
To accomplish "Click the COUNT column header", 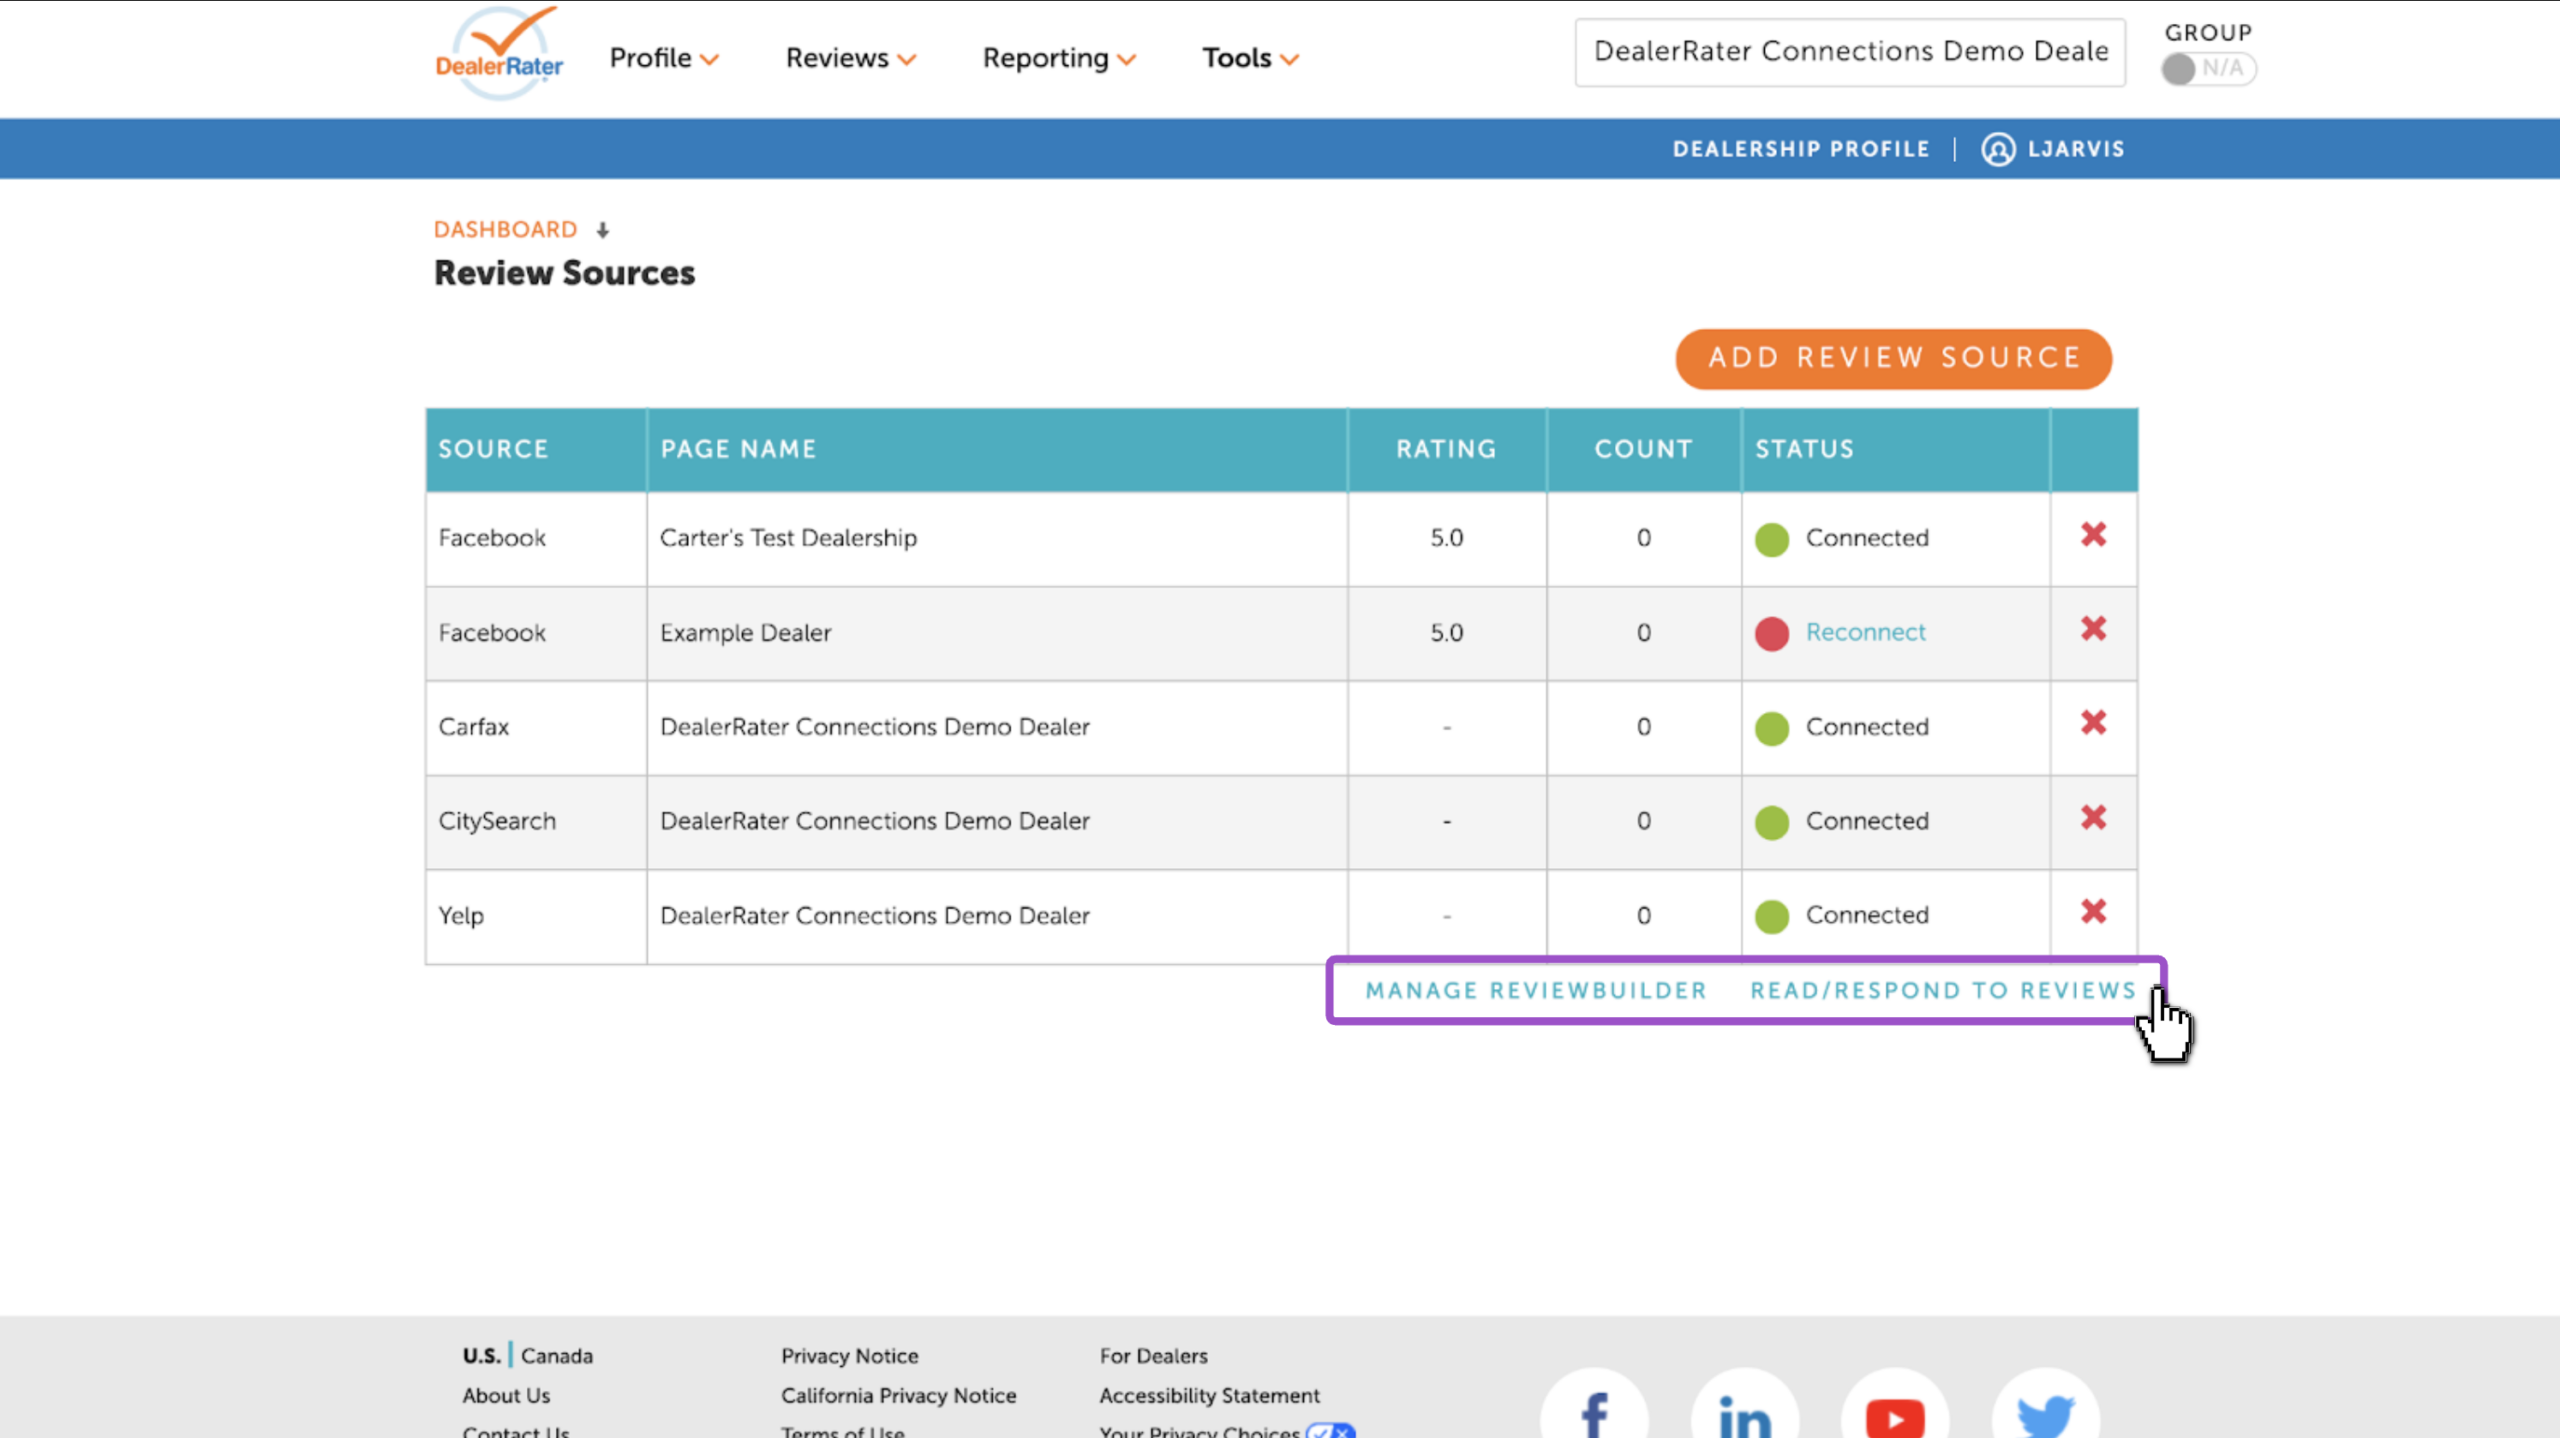I will [x=1643, y=449].
